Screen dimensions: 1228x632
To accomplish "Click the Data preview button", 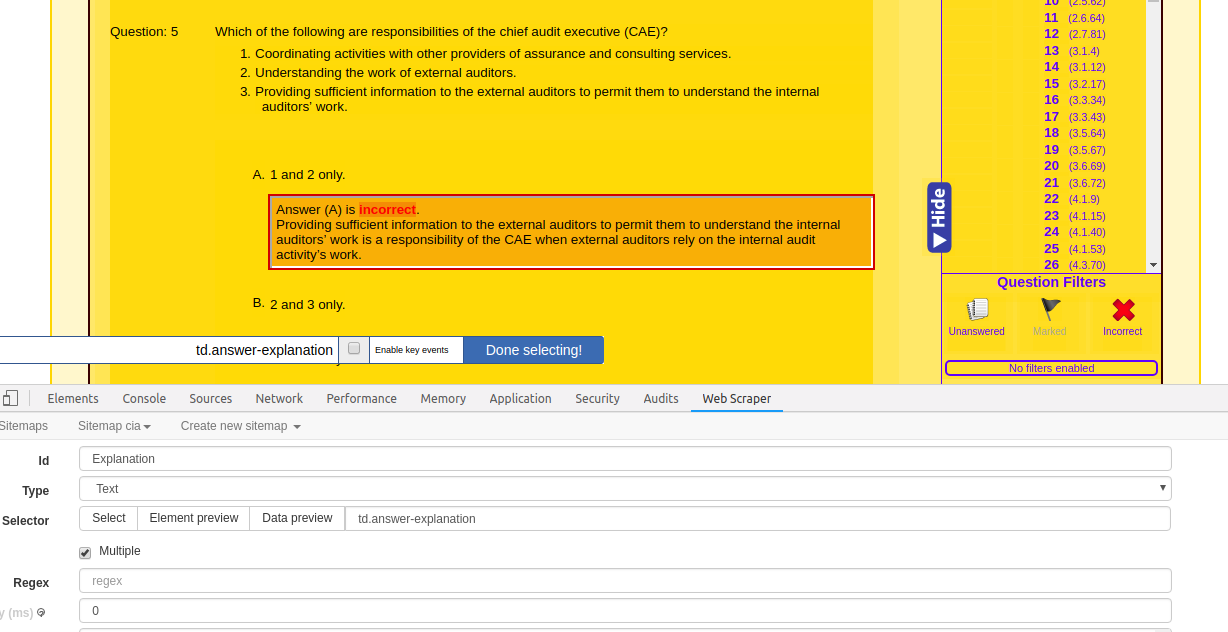I will click(297, 518).
